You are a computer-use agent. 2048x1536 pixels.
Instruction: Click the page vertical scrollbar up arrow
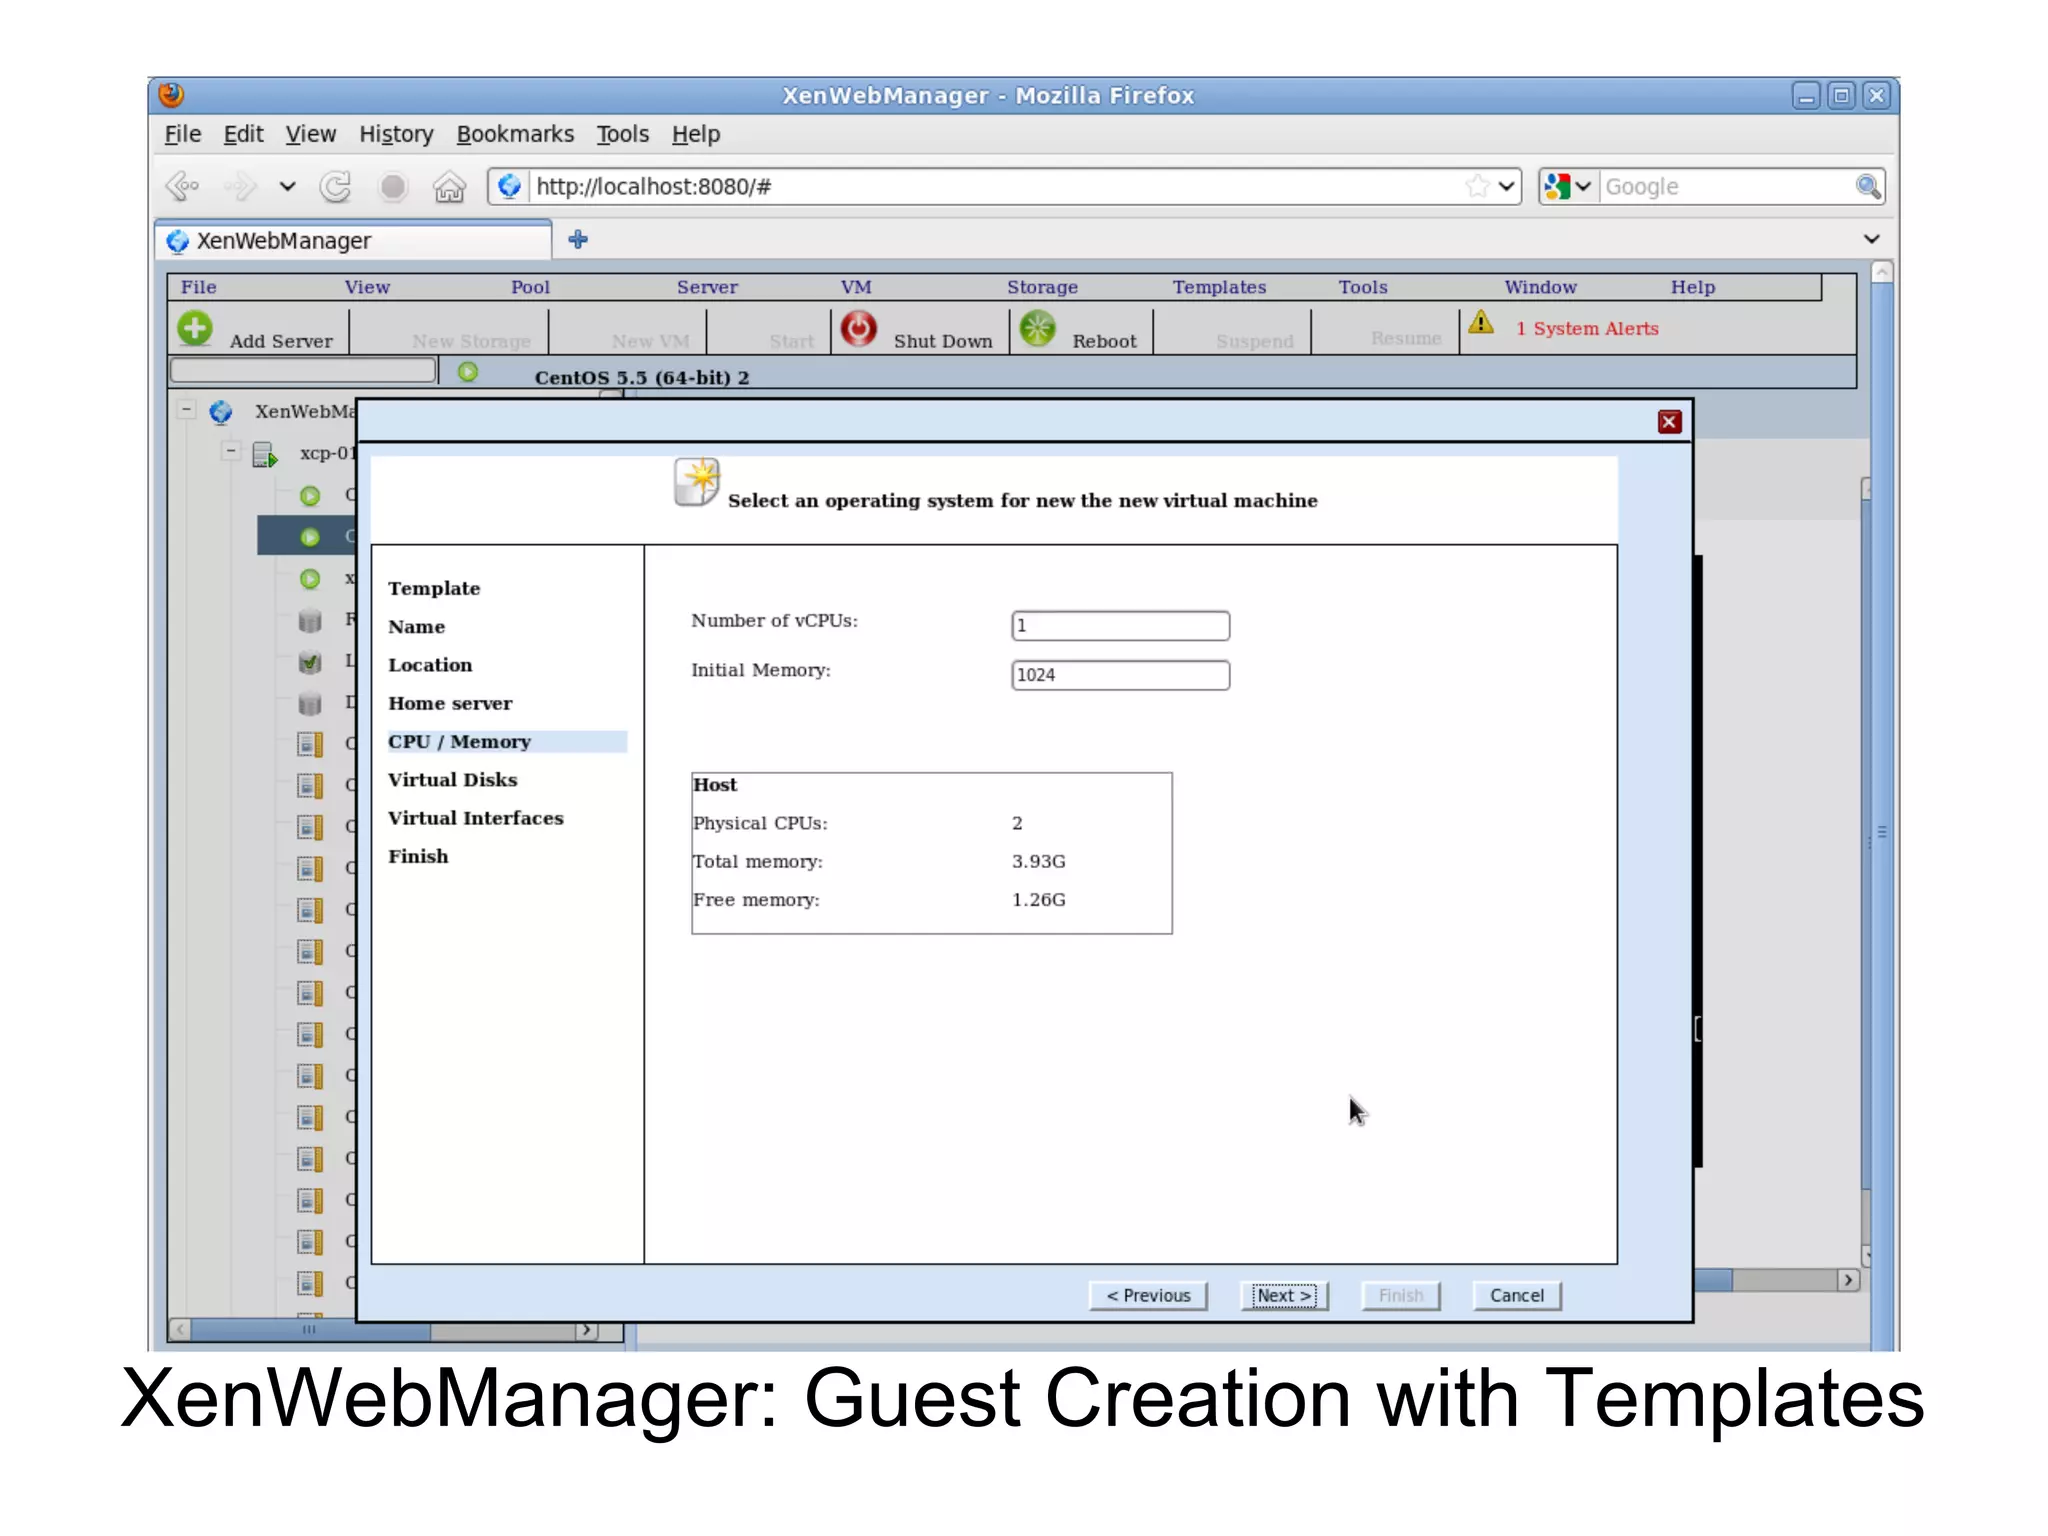[1881, 272]
